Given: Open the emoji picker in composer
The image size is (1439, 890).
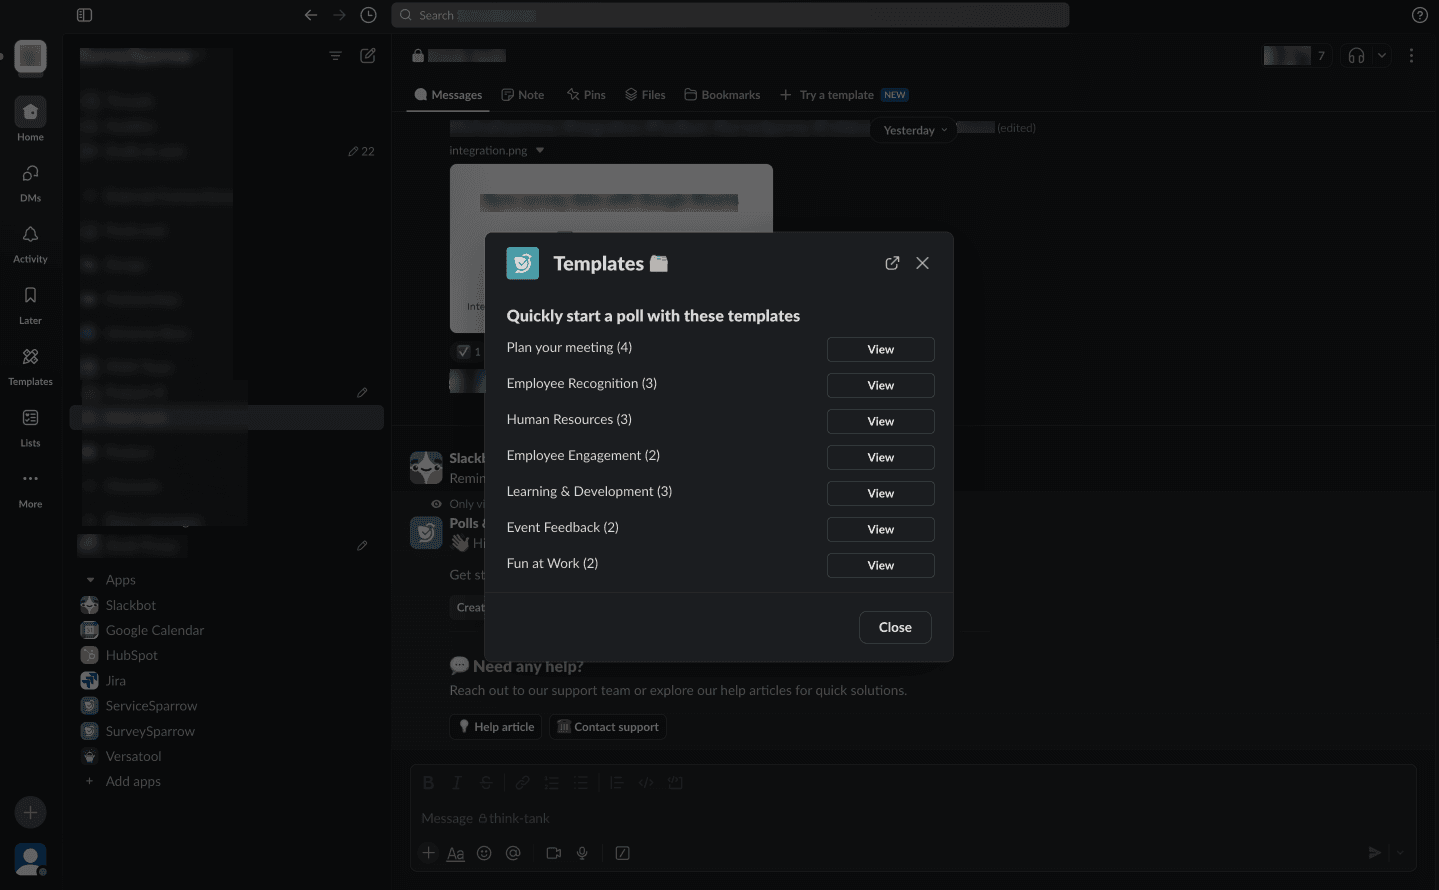Looking at the screenshot, I should pyautogui.click(x=484, y=853).
